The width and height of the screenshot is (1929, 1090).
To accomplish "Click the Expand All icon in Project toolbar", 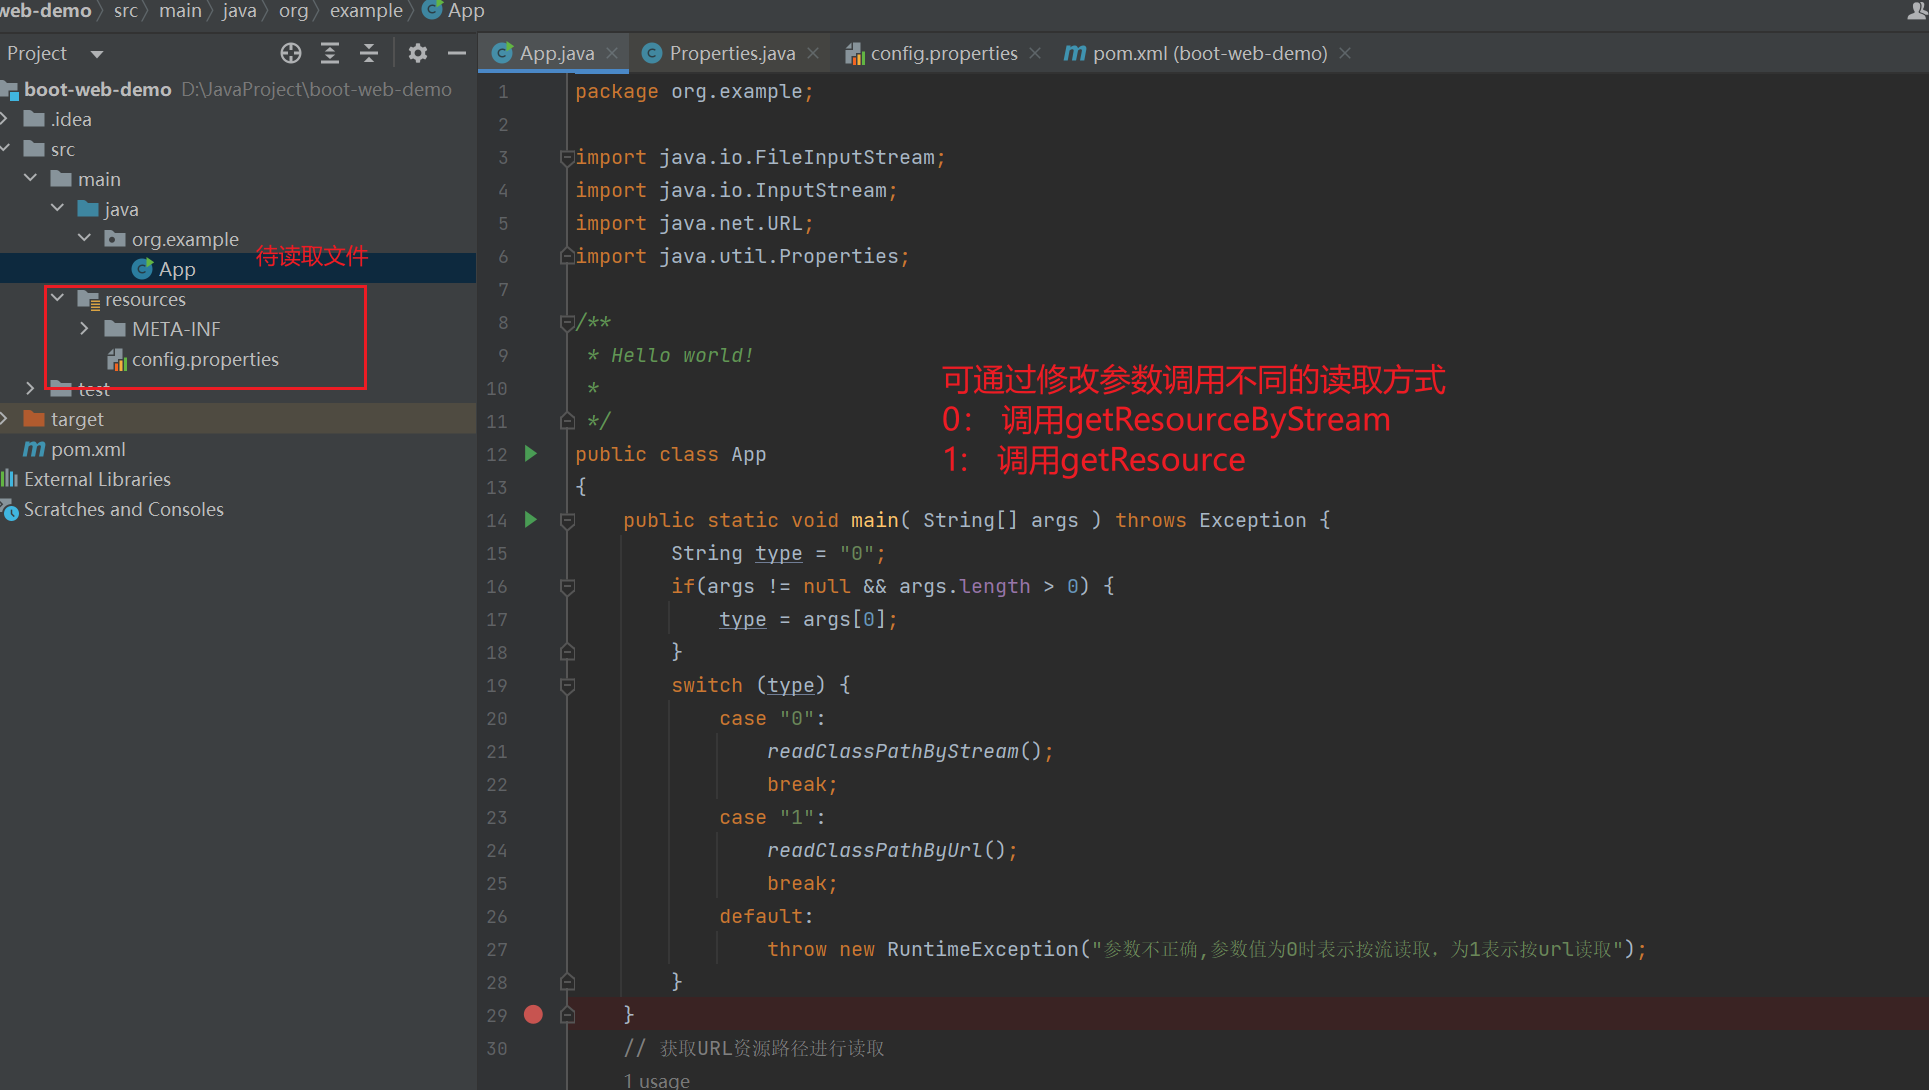I will (x=330, y=53).
